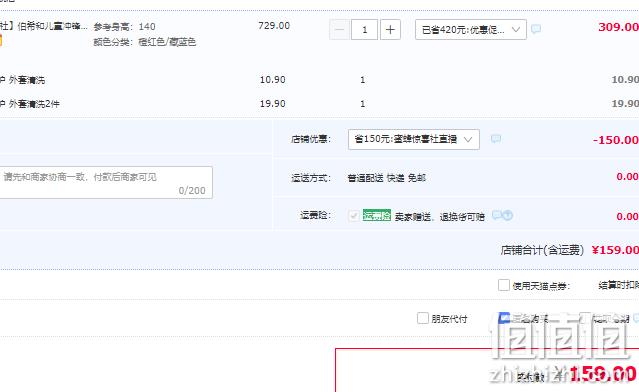
Task: Click the comment bubble icon beside the 省150元 dropdown
Action: point(496,139)
